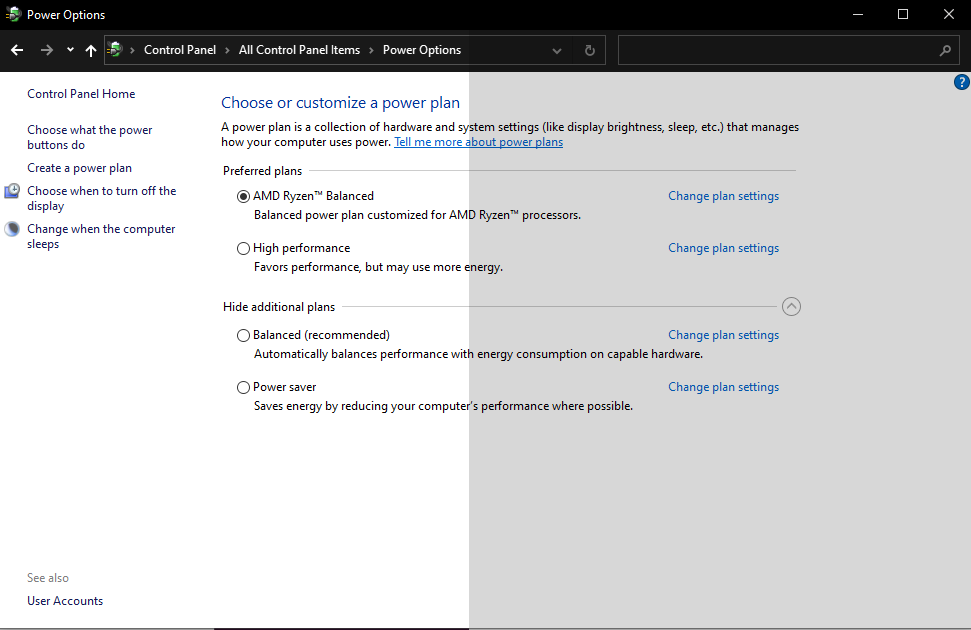Open the recent locations dropdown arrow
Screen dimensions: 971x630
[x=70, y=50]
